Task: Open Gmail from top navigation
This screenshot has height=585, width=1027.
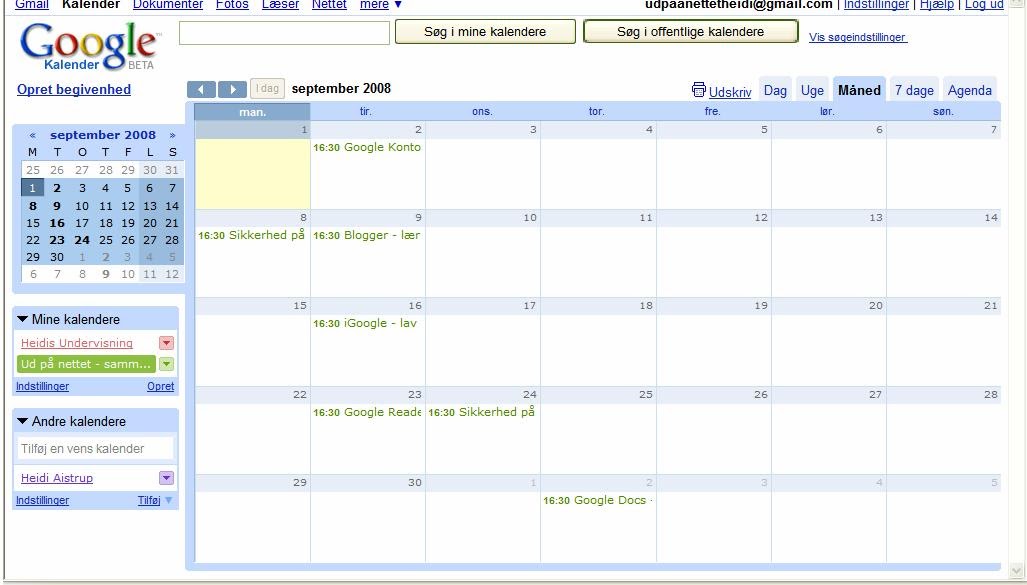Action: tap(31, 5)
